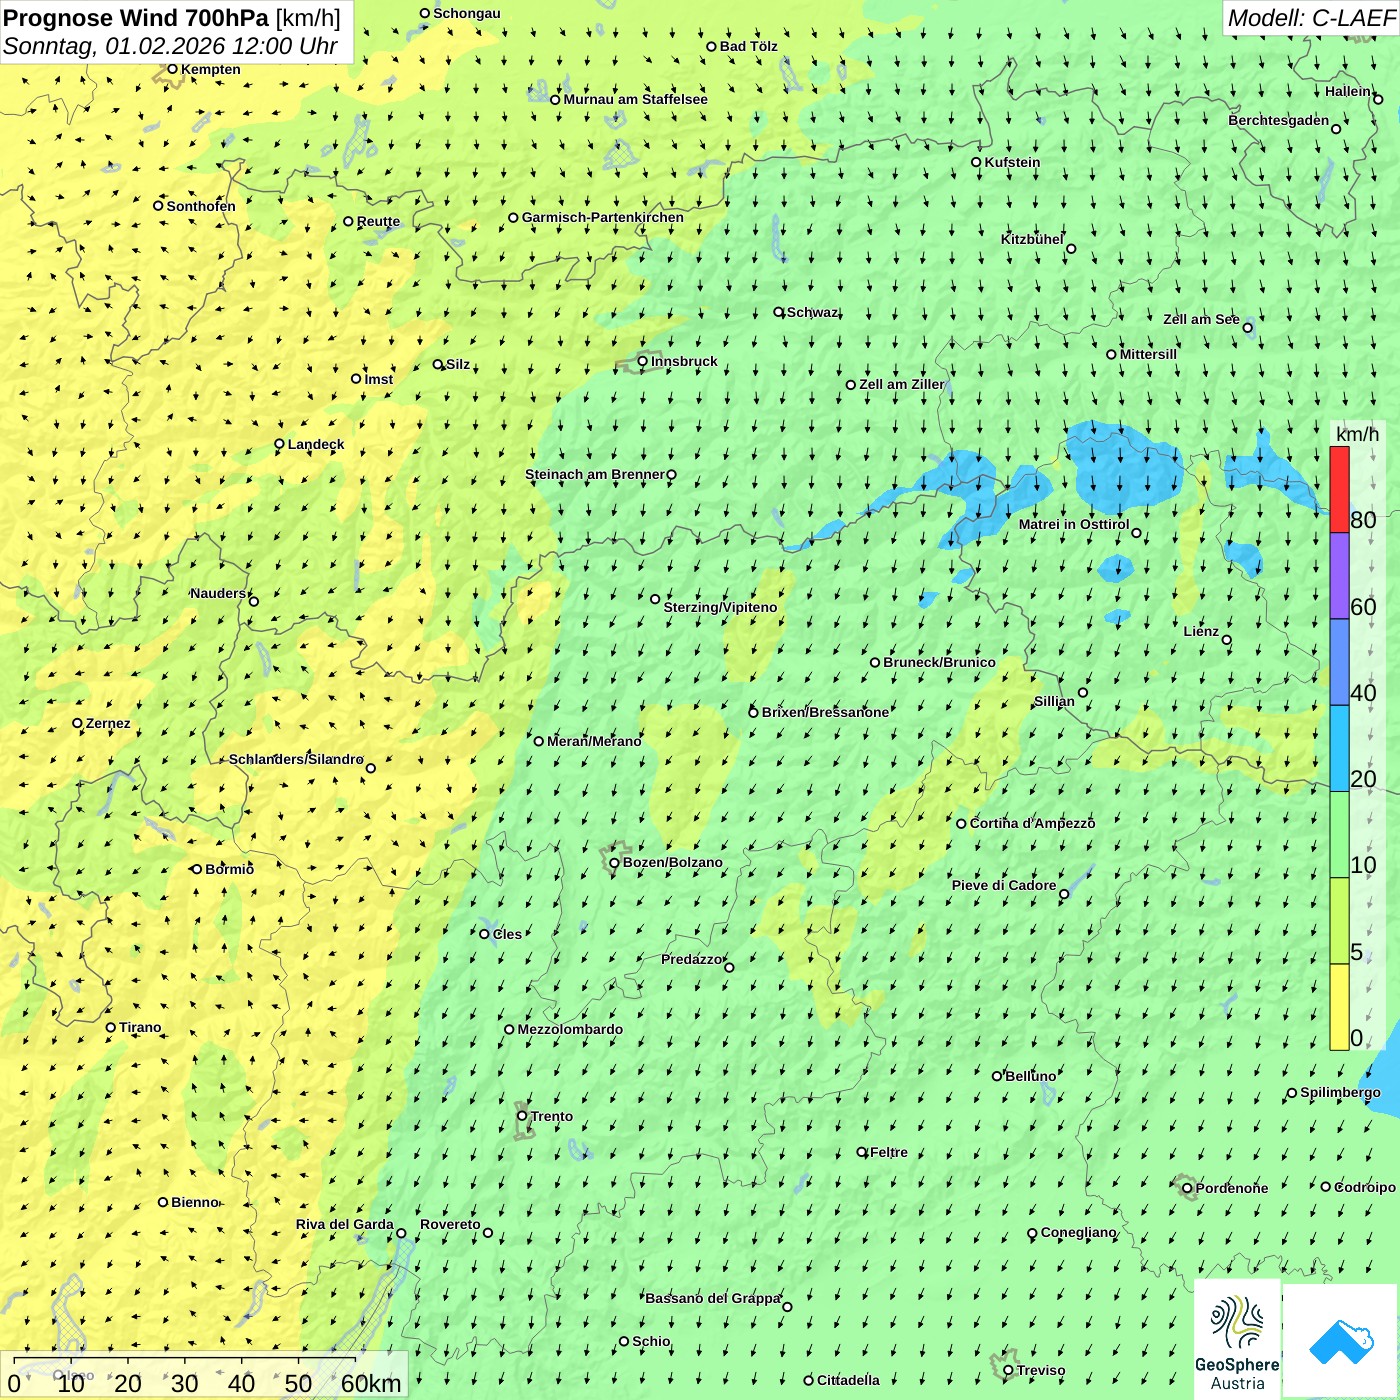Click the Conegliano city label

tap(1078, 1232)
